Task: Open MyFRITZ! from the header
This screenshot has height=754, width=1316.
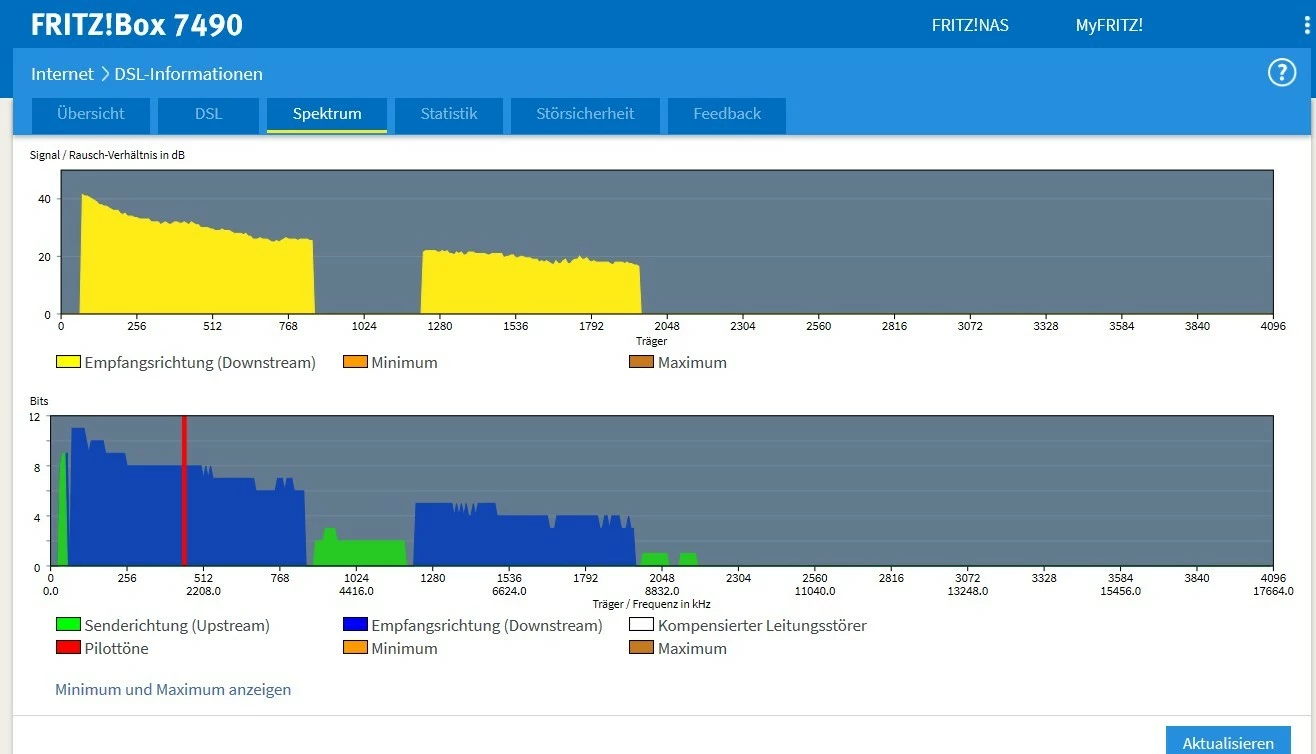Action: (x=1109, y=26)
